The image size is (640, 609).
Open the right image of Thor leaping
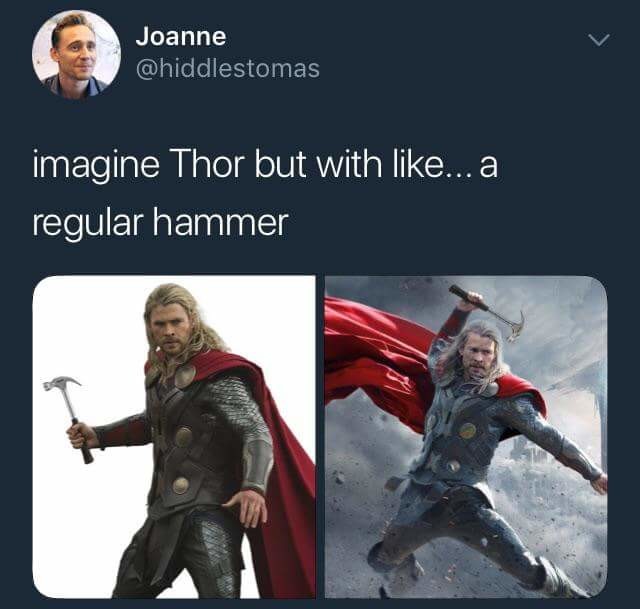coord(466,437)
